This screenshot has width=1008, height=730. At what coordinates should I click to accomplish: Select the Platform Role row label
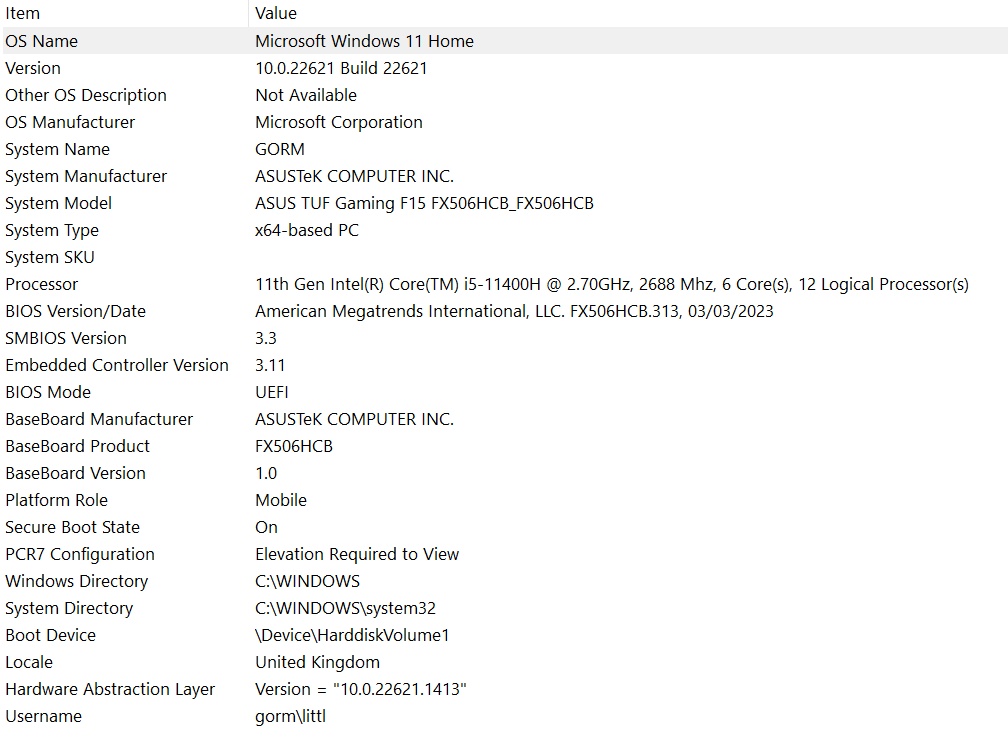[x=57, y=500]
